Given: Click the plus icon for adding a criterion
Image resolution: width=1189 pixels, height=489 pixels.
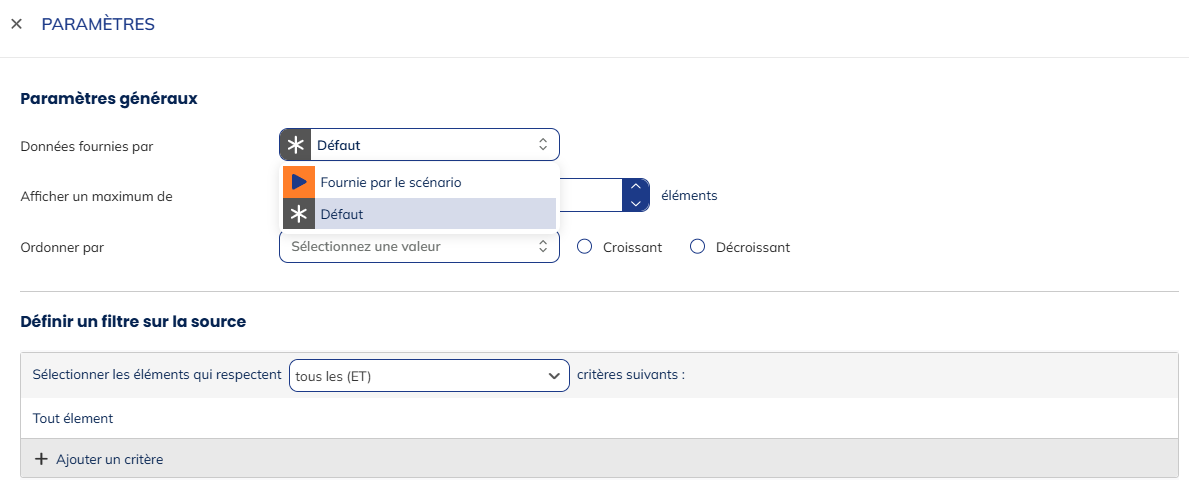Looking at the screenshot, I should [41, 459].
